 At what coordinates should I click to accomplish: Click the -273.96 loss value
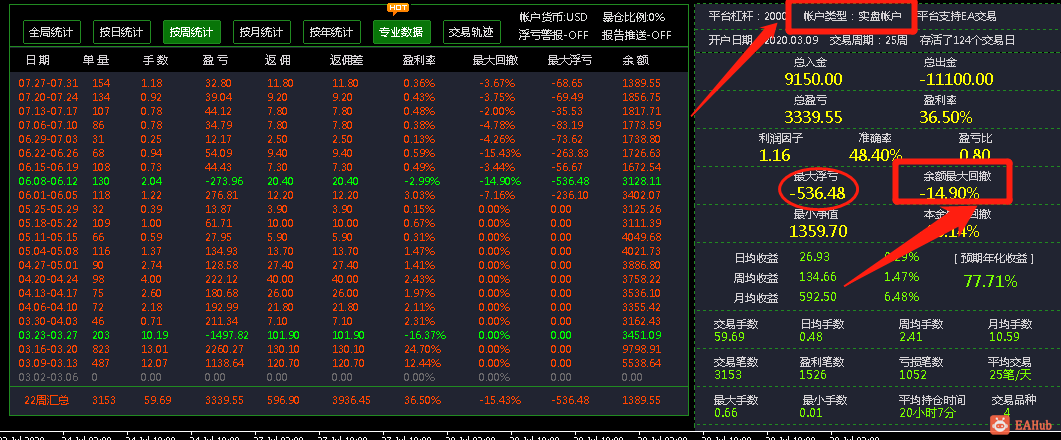pos(222,181)
